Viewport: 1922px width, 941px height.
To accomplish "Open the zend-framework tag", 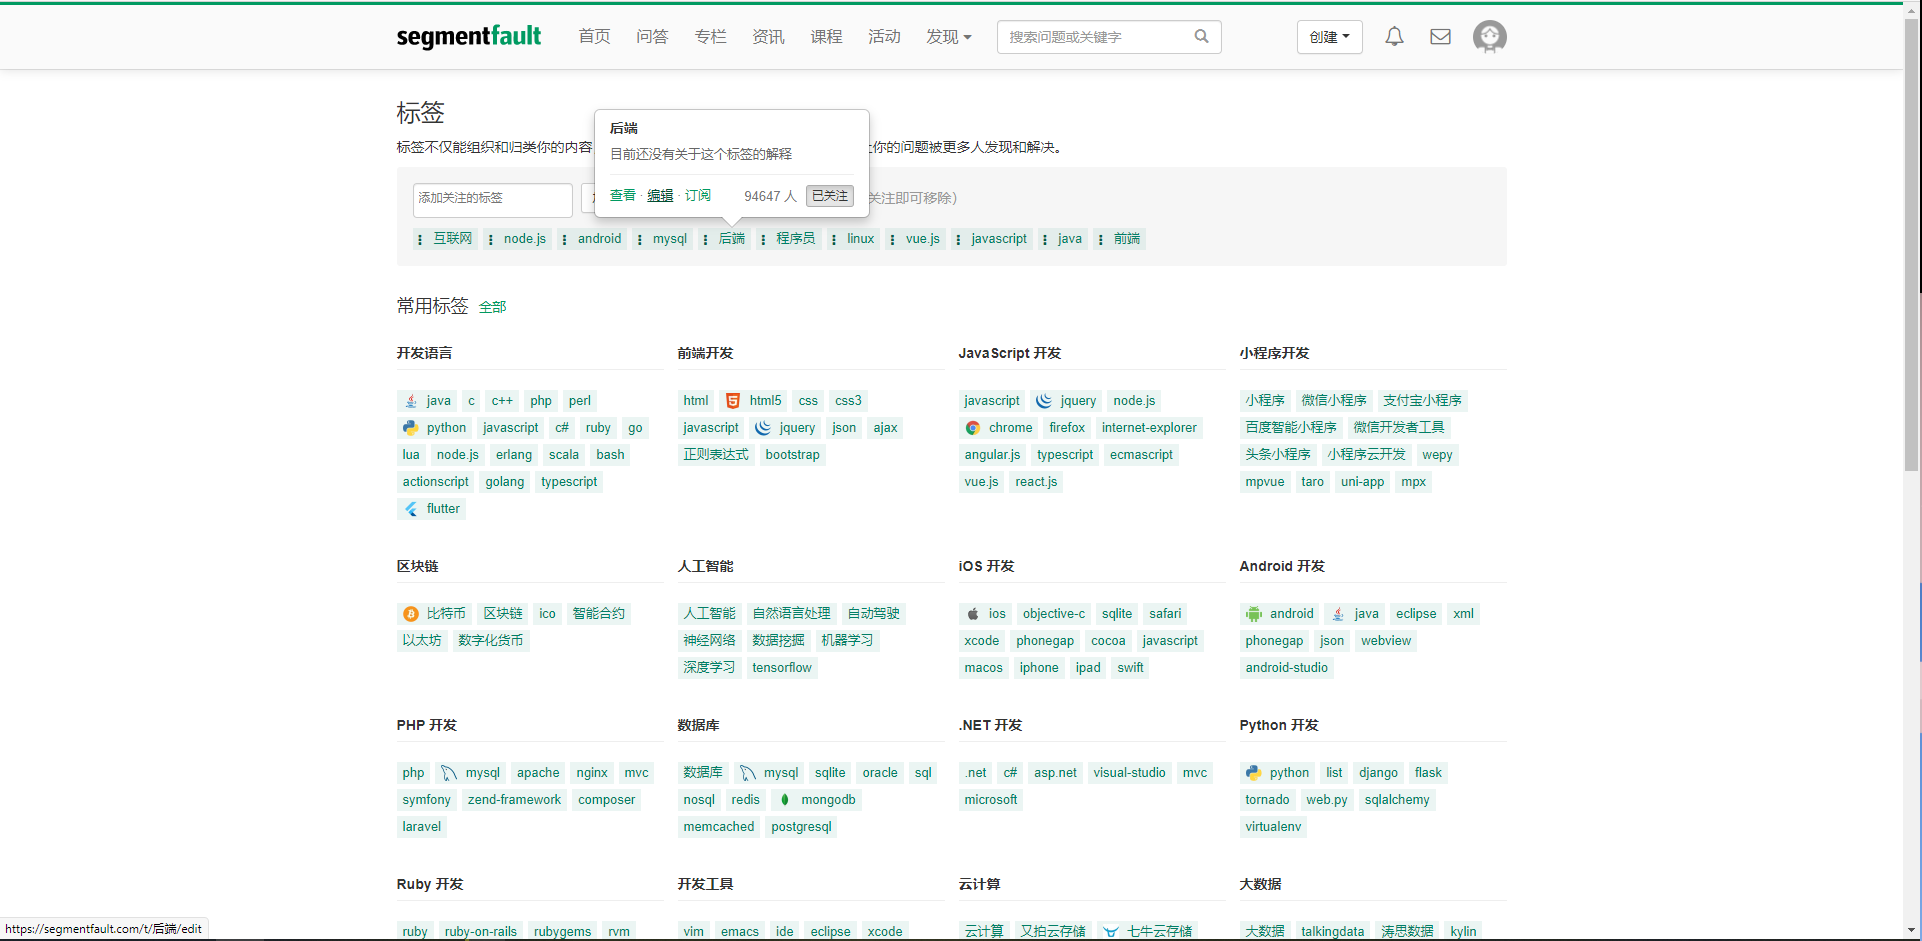I will (515, 800).
